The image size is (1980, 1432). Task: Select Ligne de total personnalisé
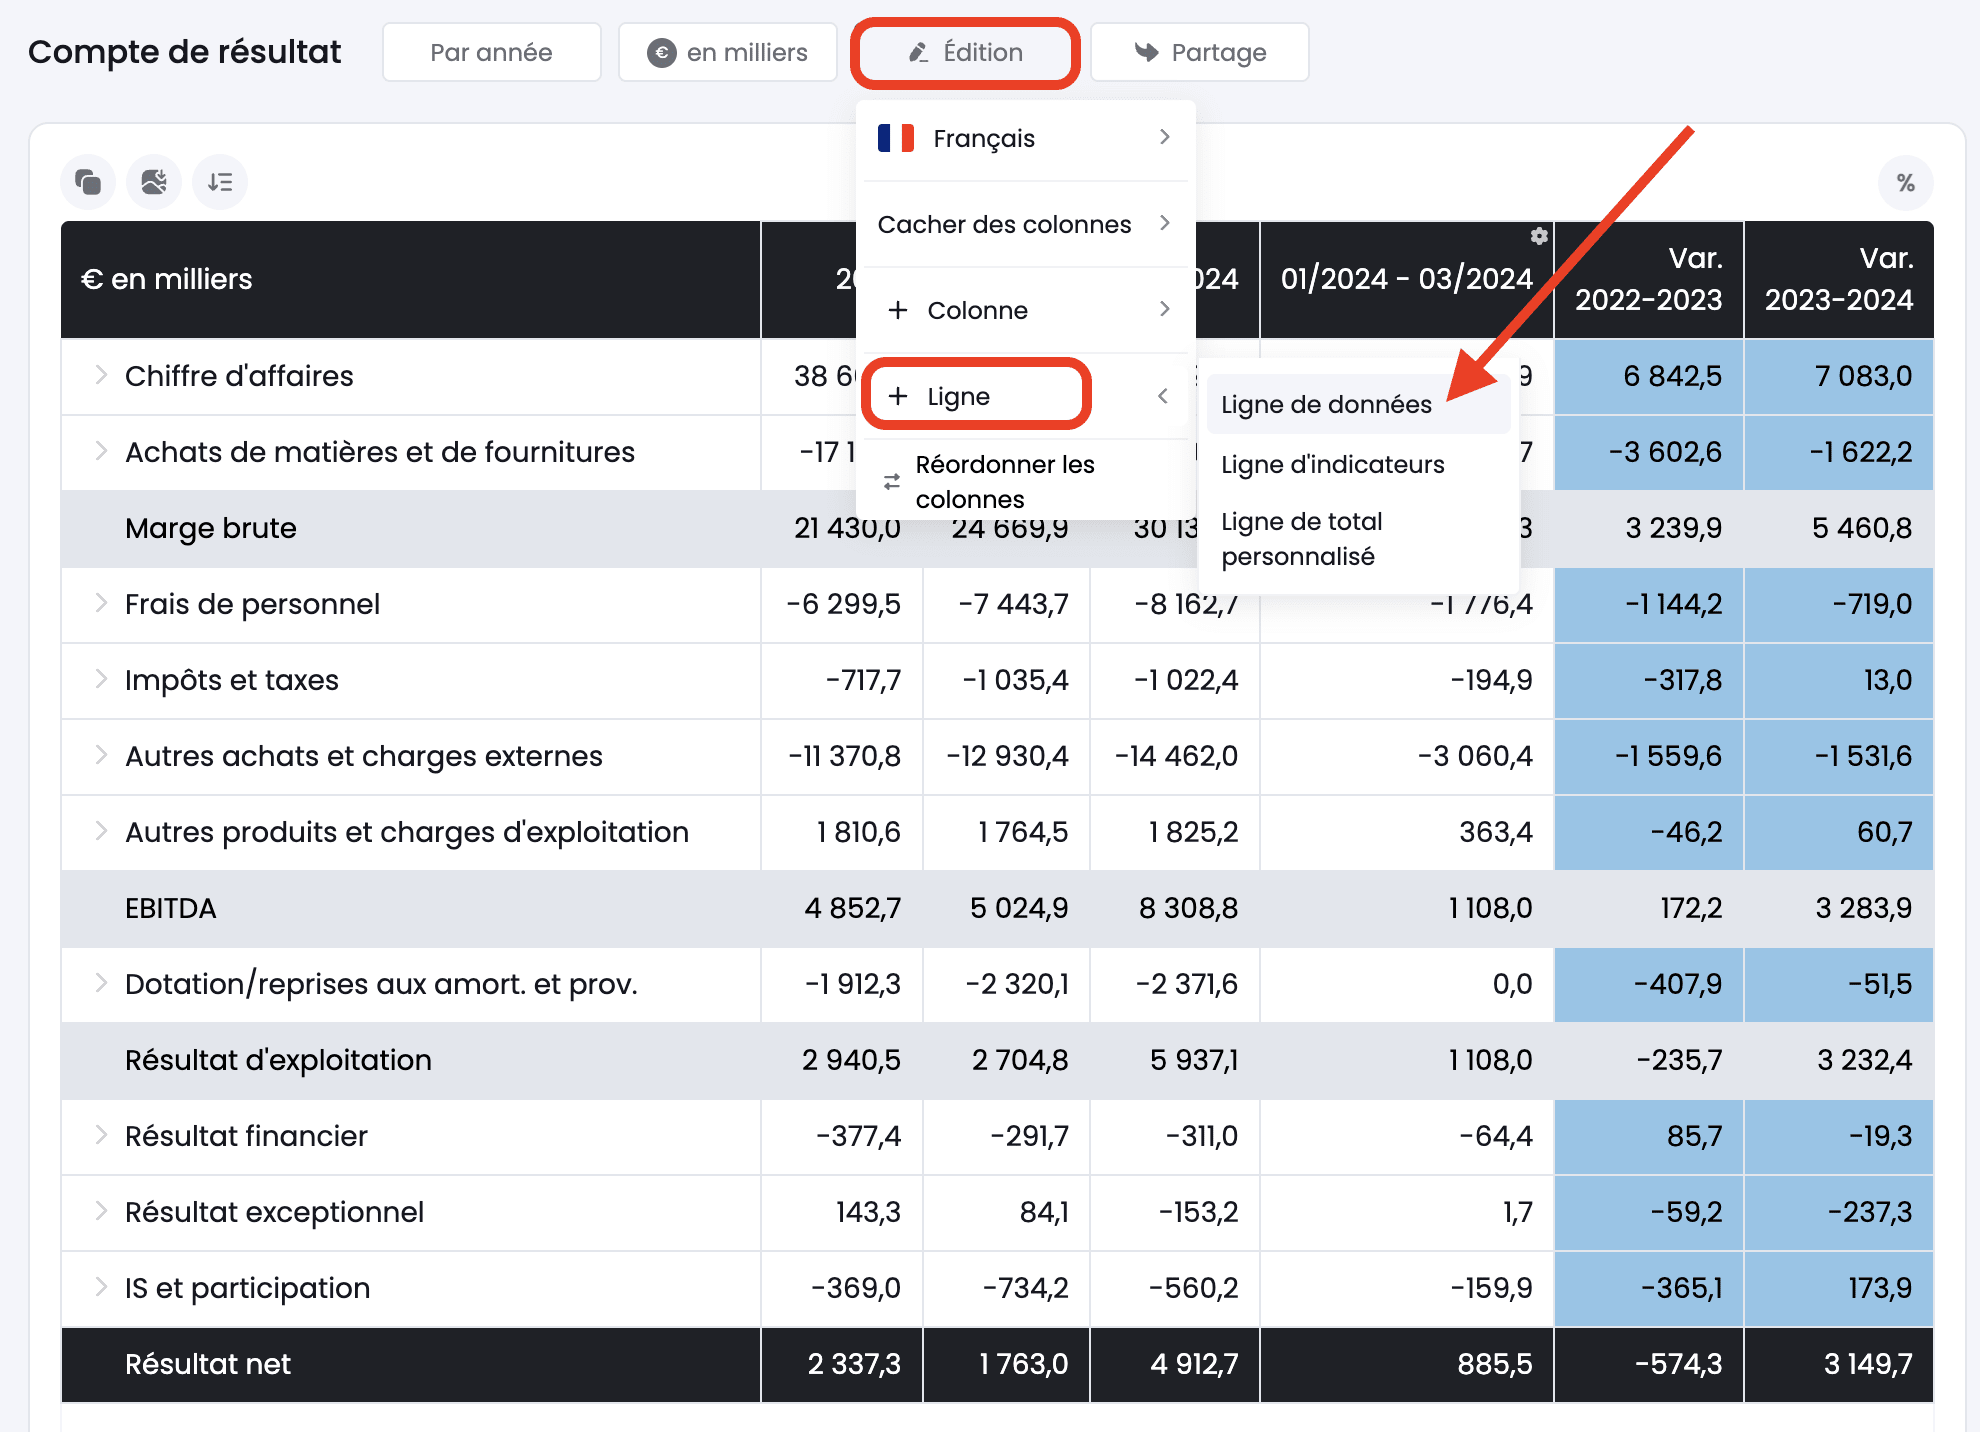[1358, 539]
